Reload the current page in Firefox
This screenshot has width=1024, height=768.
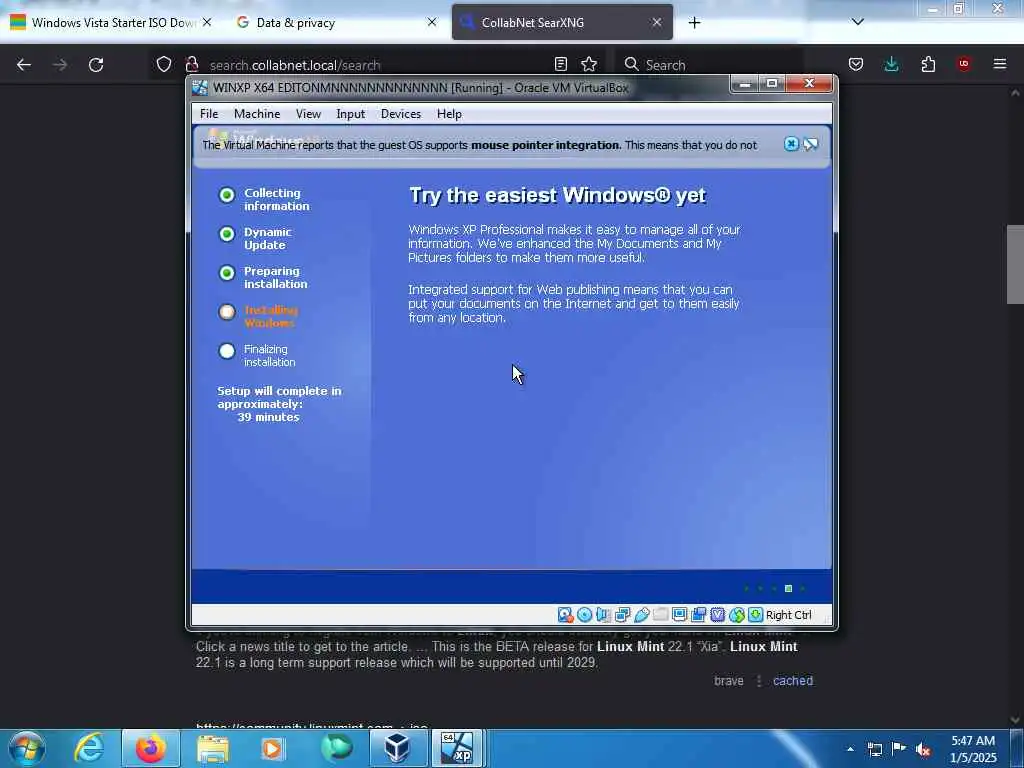96,65
